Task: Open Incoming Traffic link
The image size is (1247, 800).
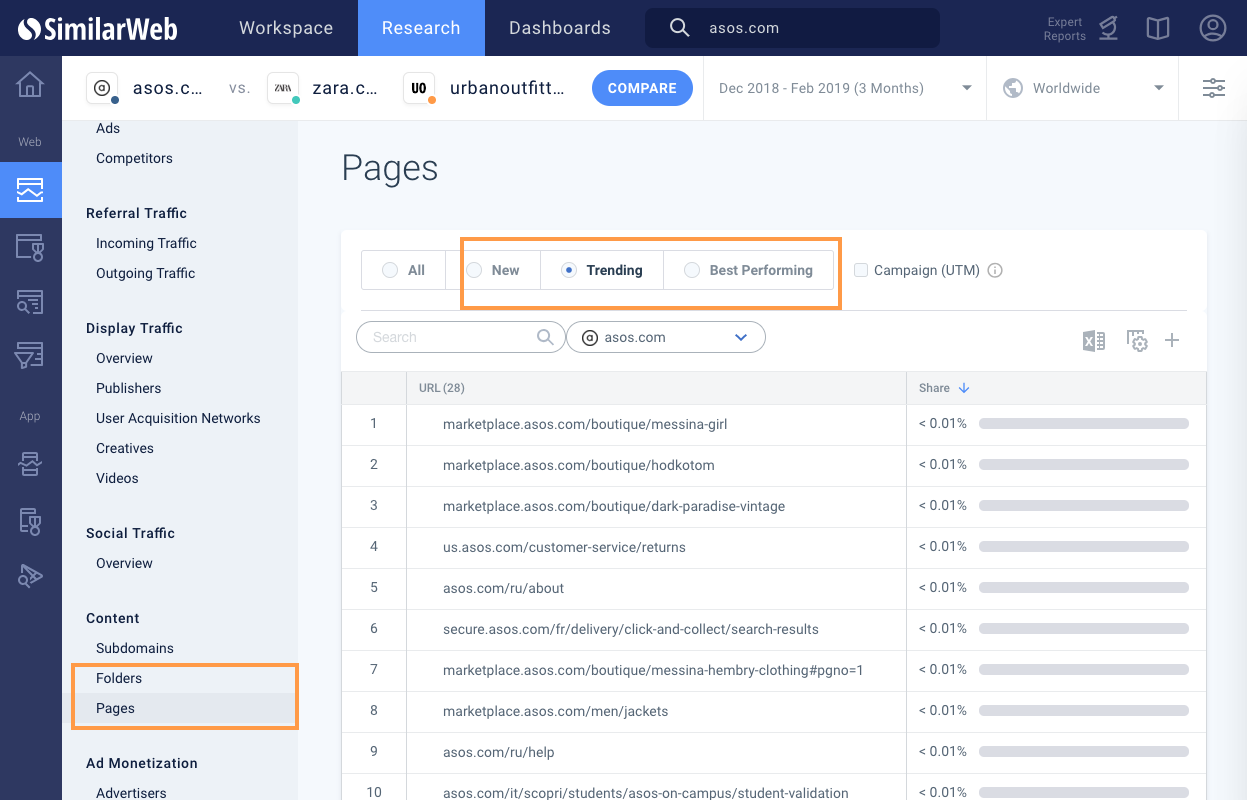Action: (146, 243)
